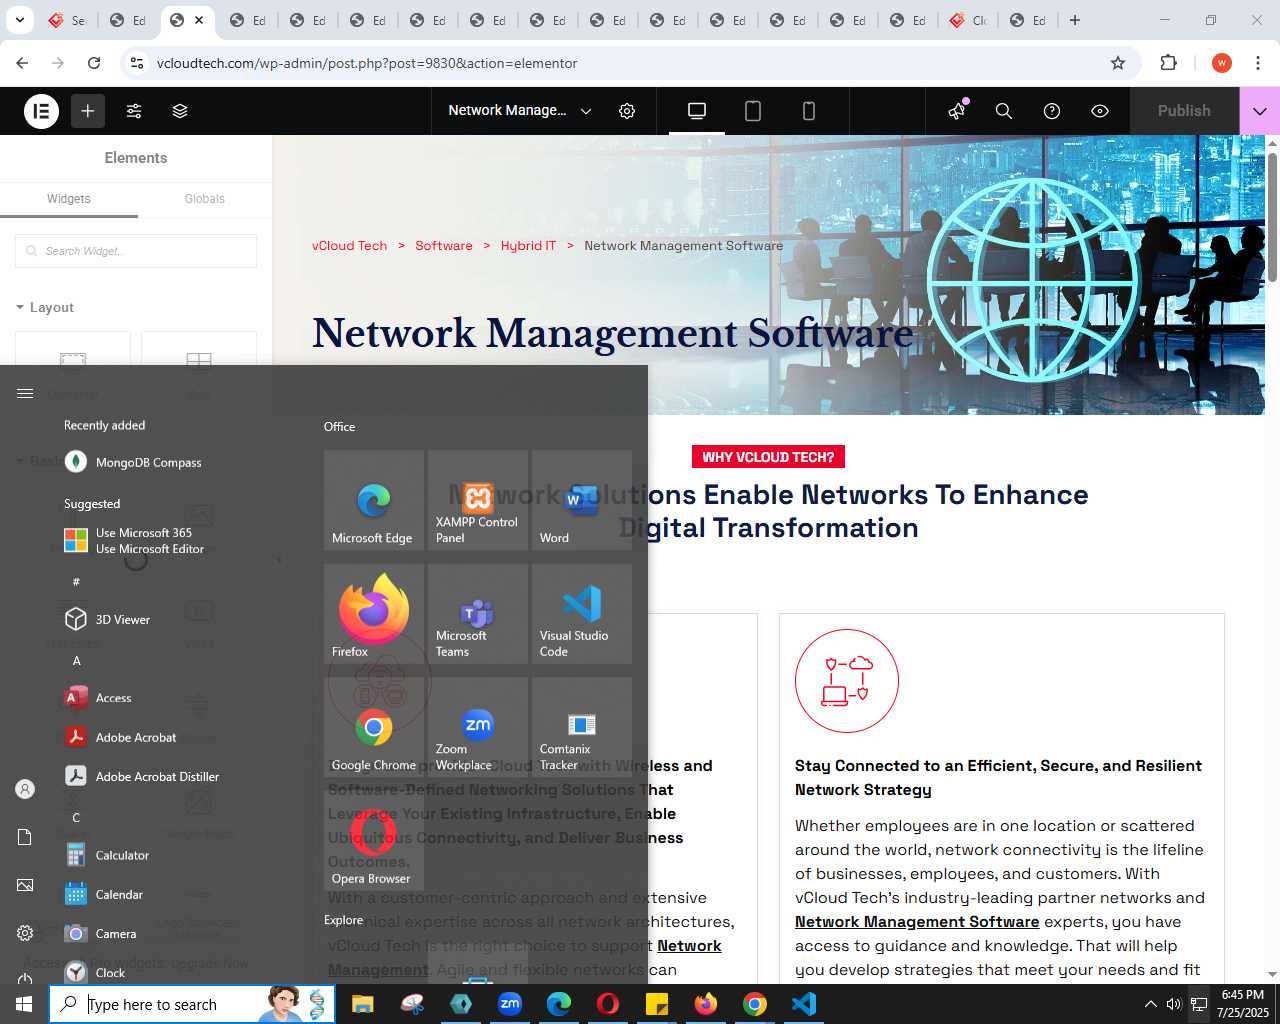Click the Publish button

click(x=1184, y=111)
